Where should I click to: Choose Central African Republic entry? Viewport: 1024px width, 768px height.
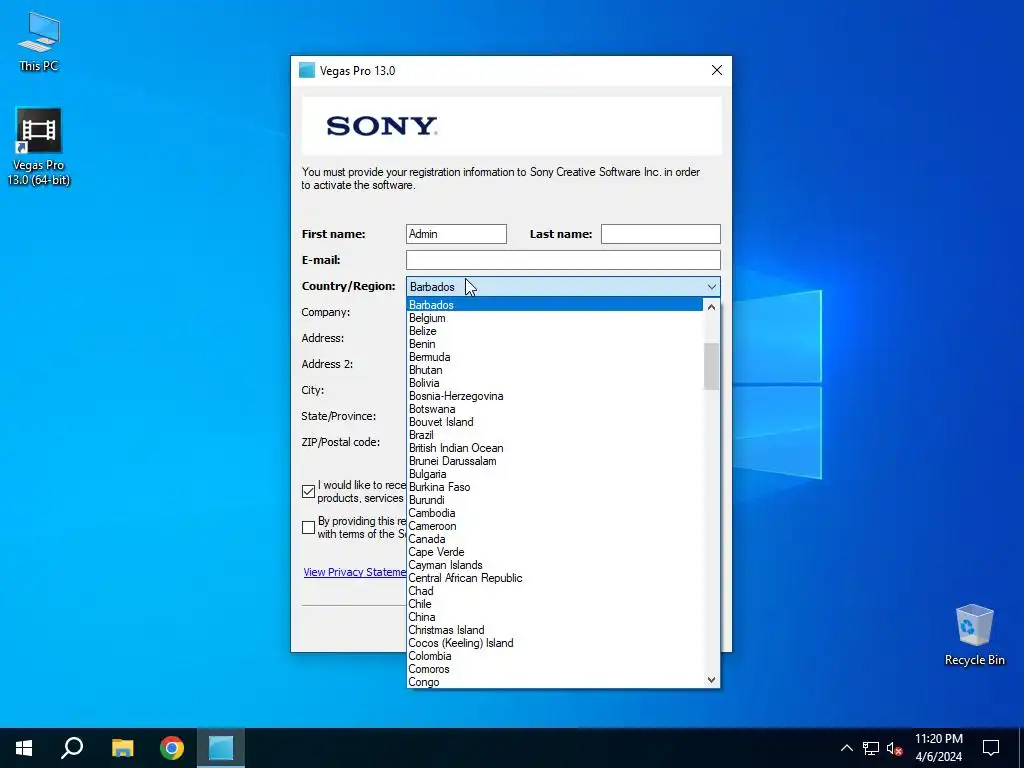(x=555, y=578)
